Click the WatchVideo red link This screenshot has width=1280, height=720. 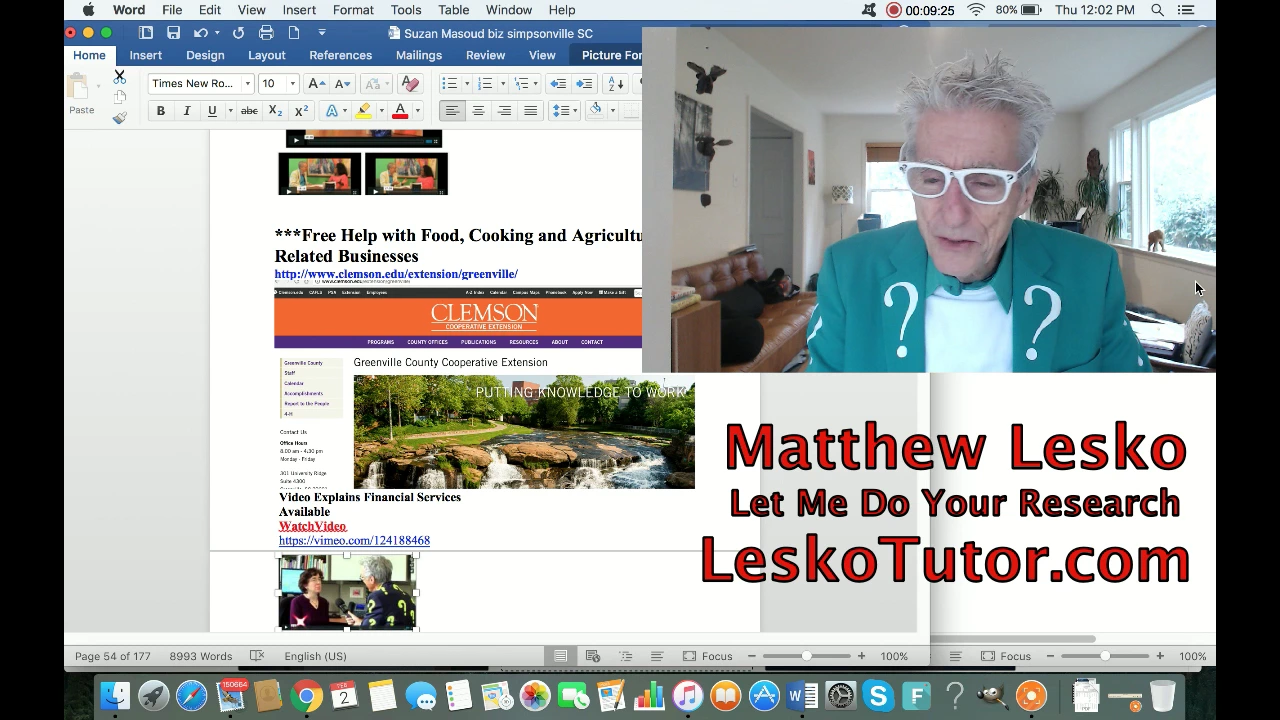(x=312, y=526)
